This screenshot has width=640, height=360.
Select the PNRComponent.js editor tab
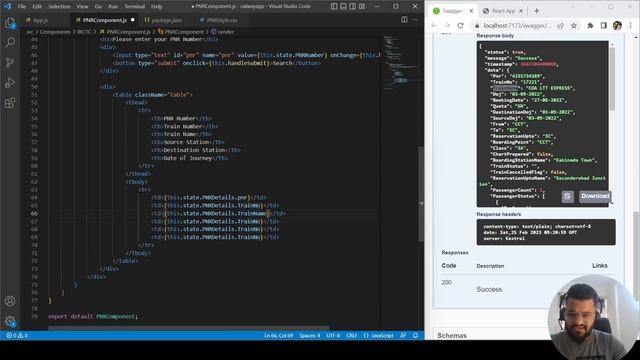104,20
